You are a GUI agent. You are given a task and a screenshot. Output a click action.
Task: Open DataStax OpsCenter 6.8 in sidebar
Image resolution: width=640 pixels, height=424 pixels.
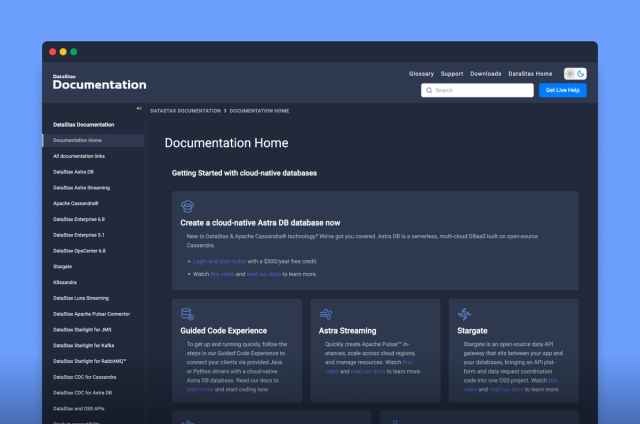click(79, 251)
